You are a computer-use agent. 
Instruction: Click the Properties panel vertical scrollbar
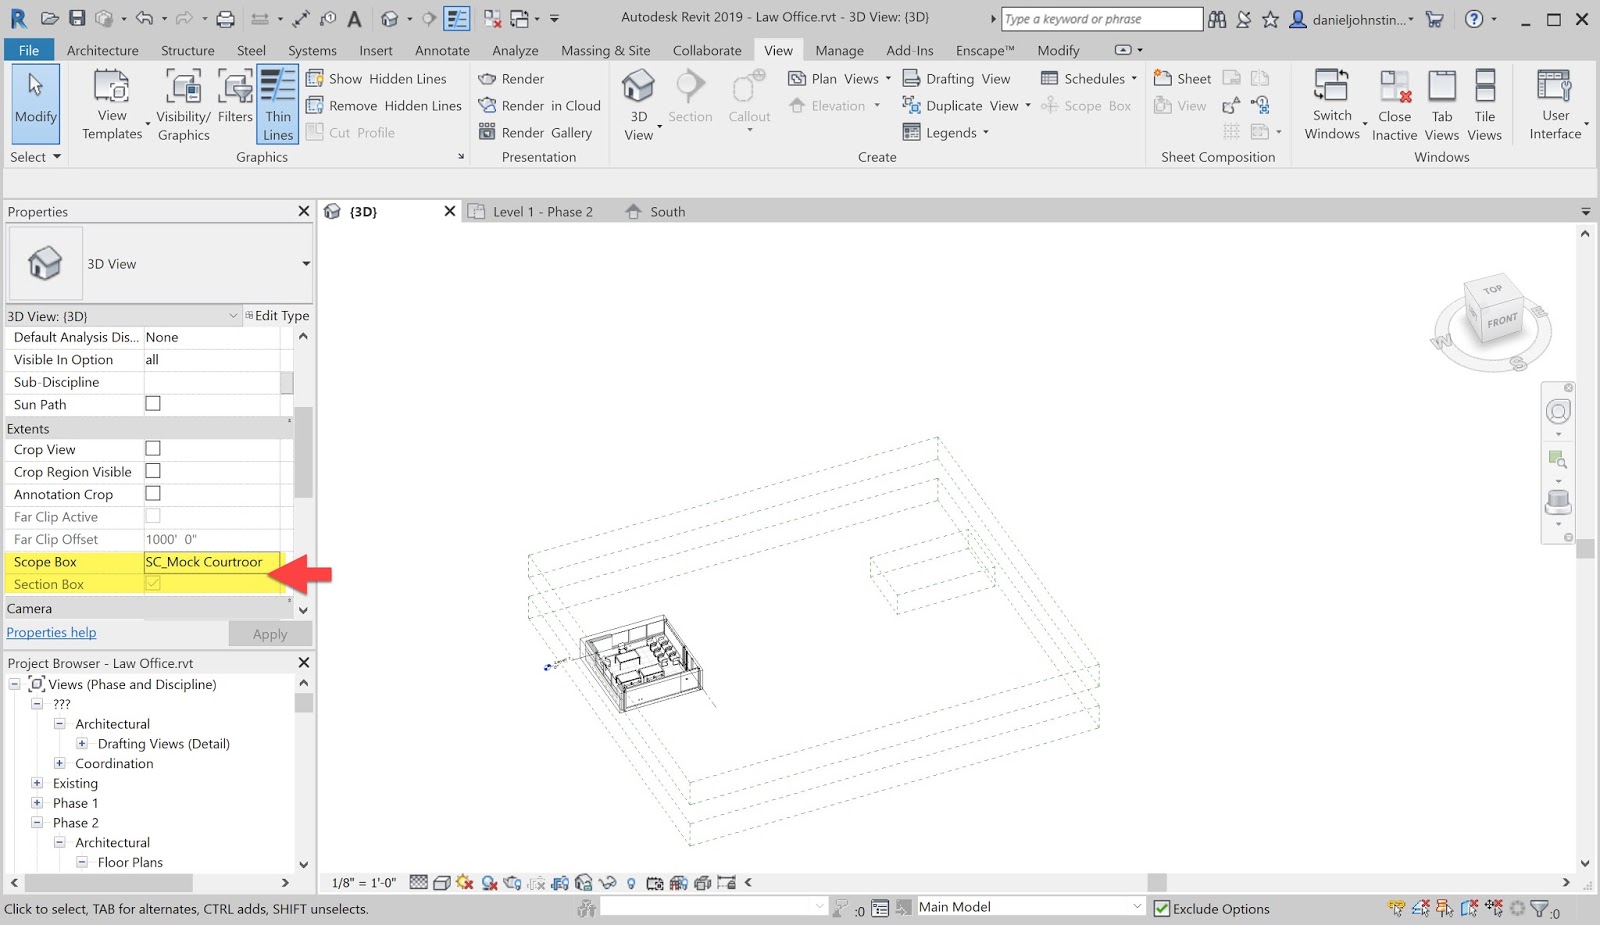[303, 450]
